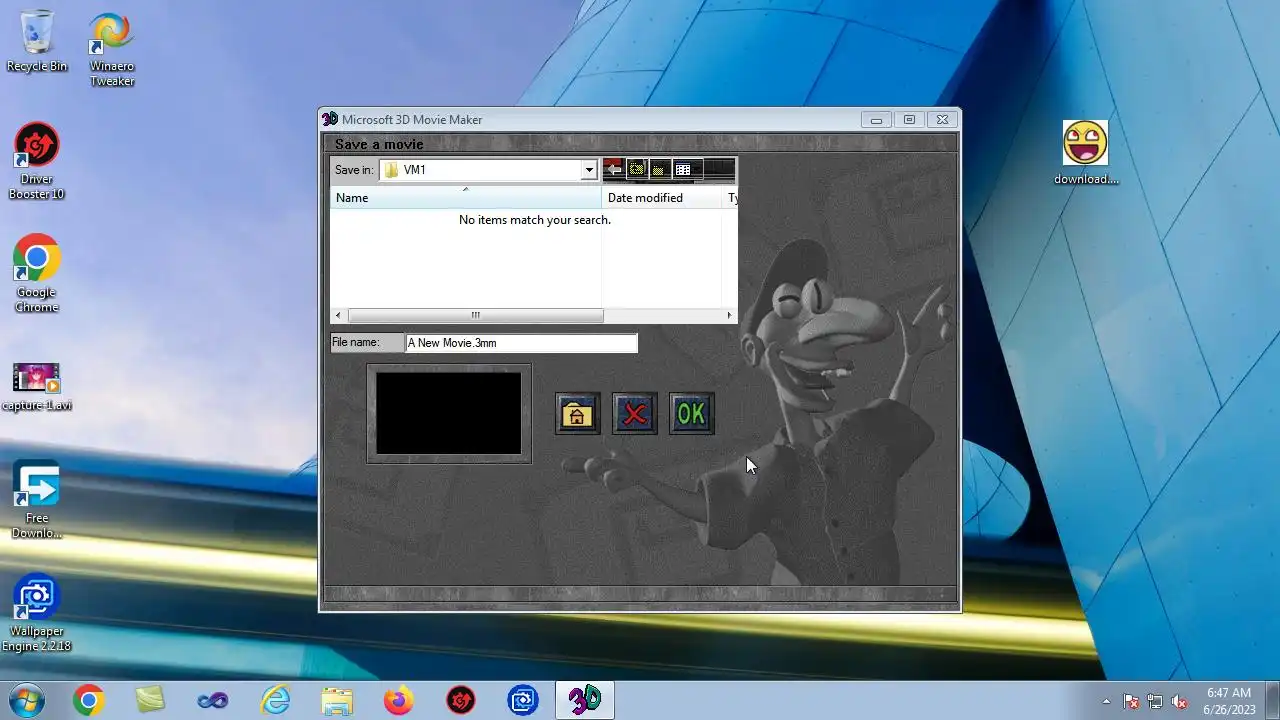The height and width of the screenshot is (720, 1280).
Task: Open Driver Booster 10 desktop shortcut
Action: coord(37,161)
